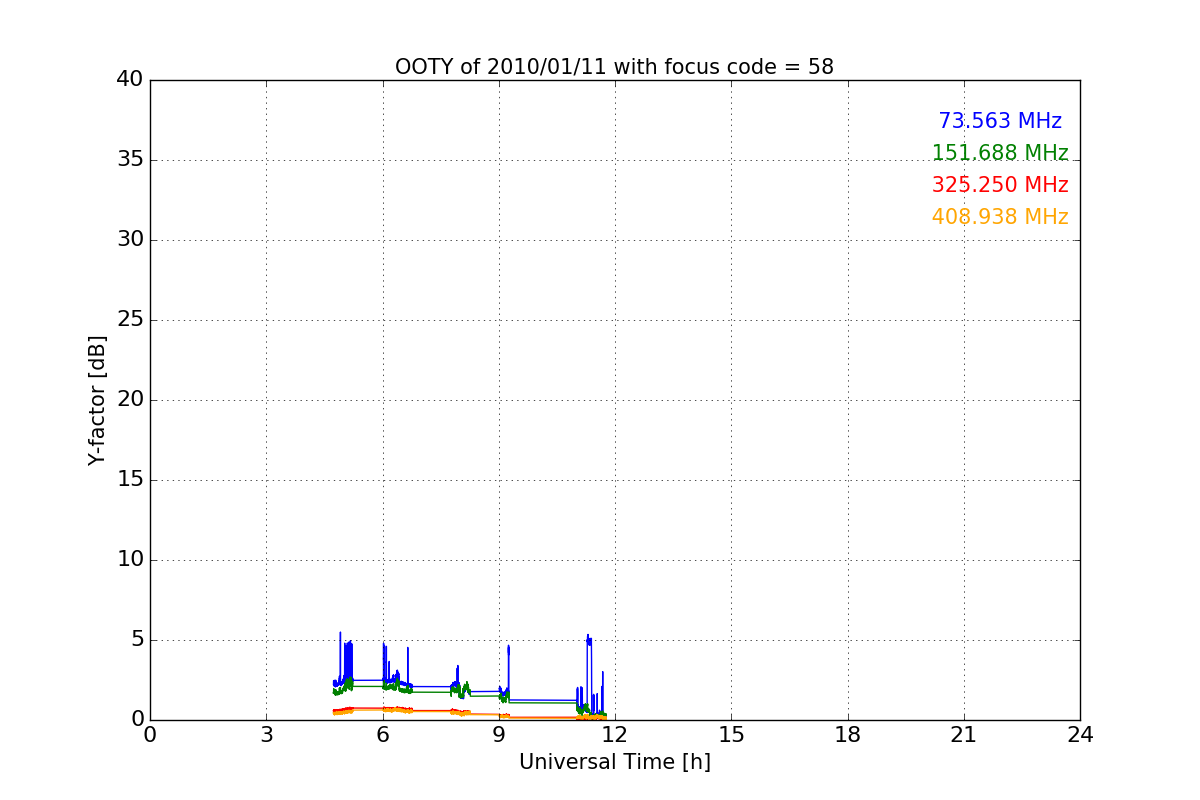Click the plot title mentioning focus code 58
This screenshot has height=800, width=1200.
(614, 67)
